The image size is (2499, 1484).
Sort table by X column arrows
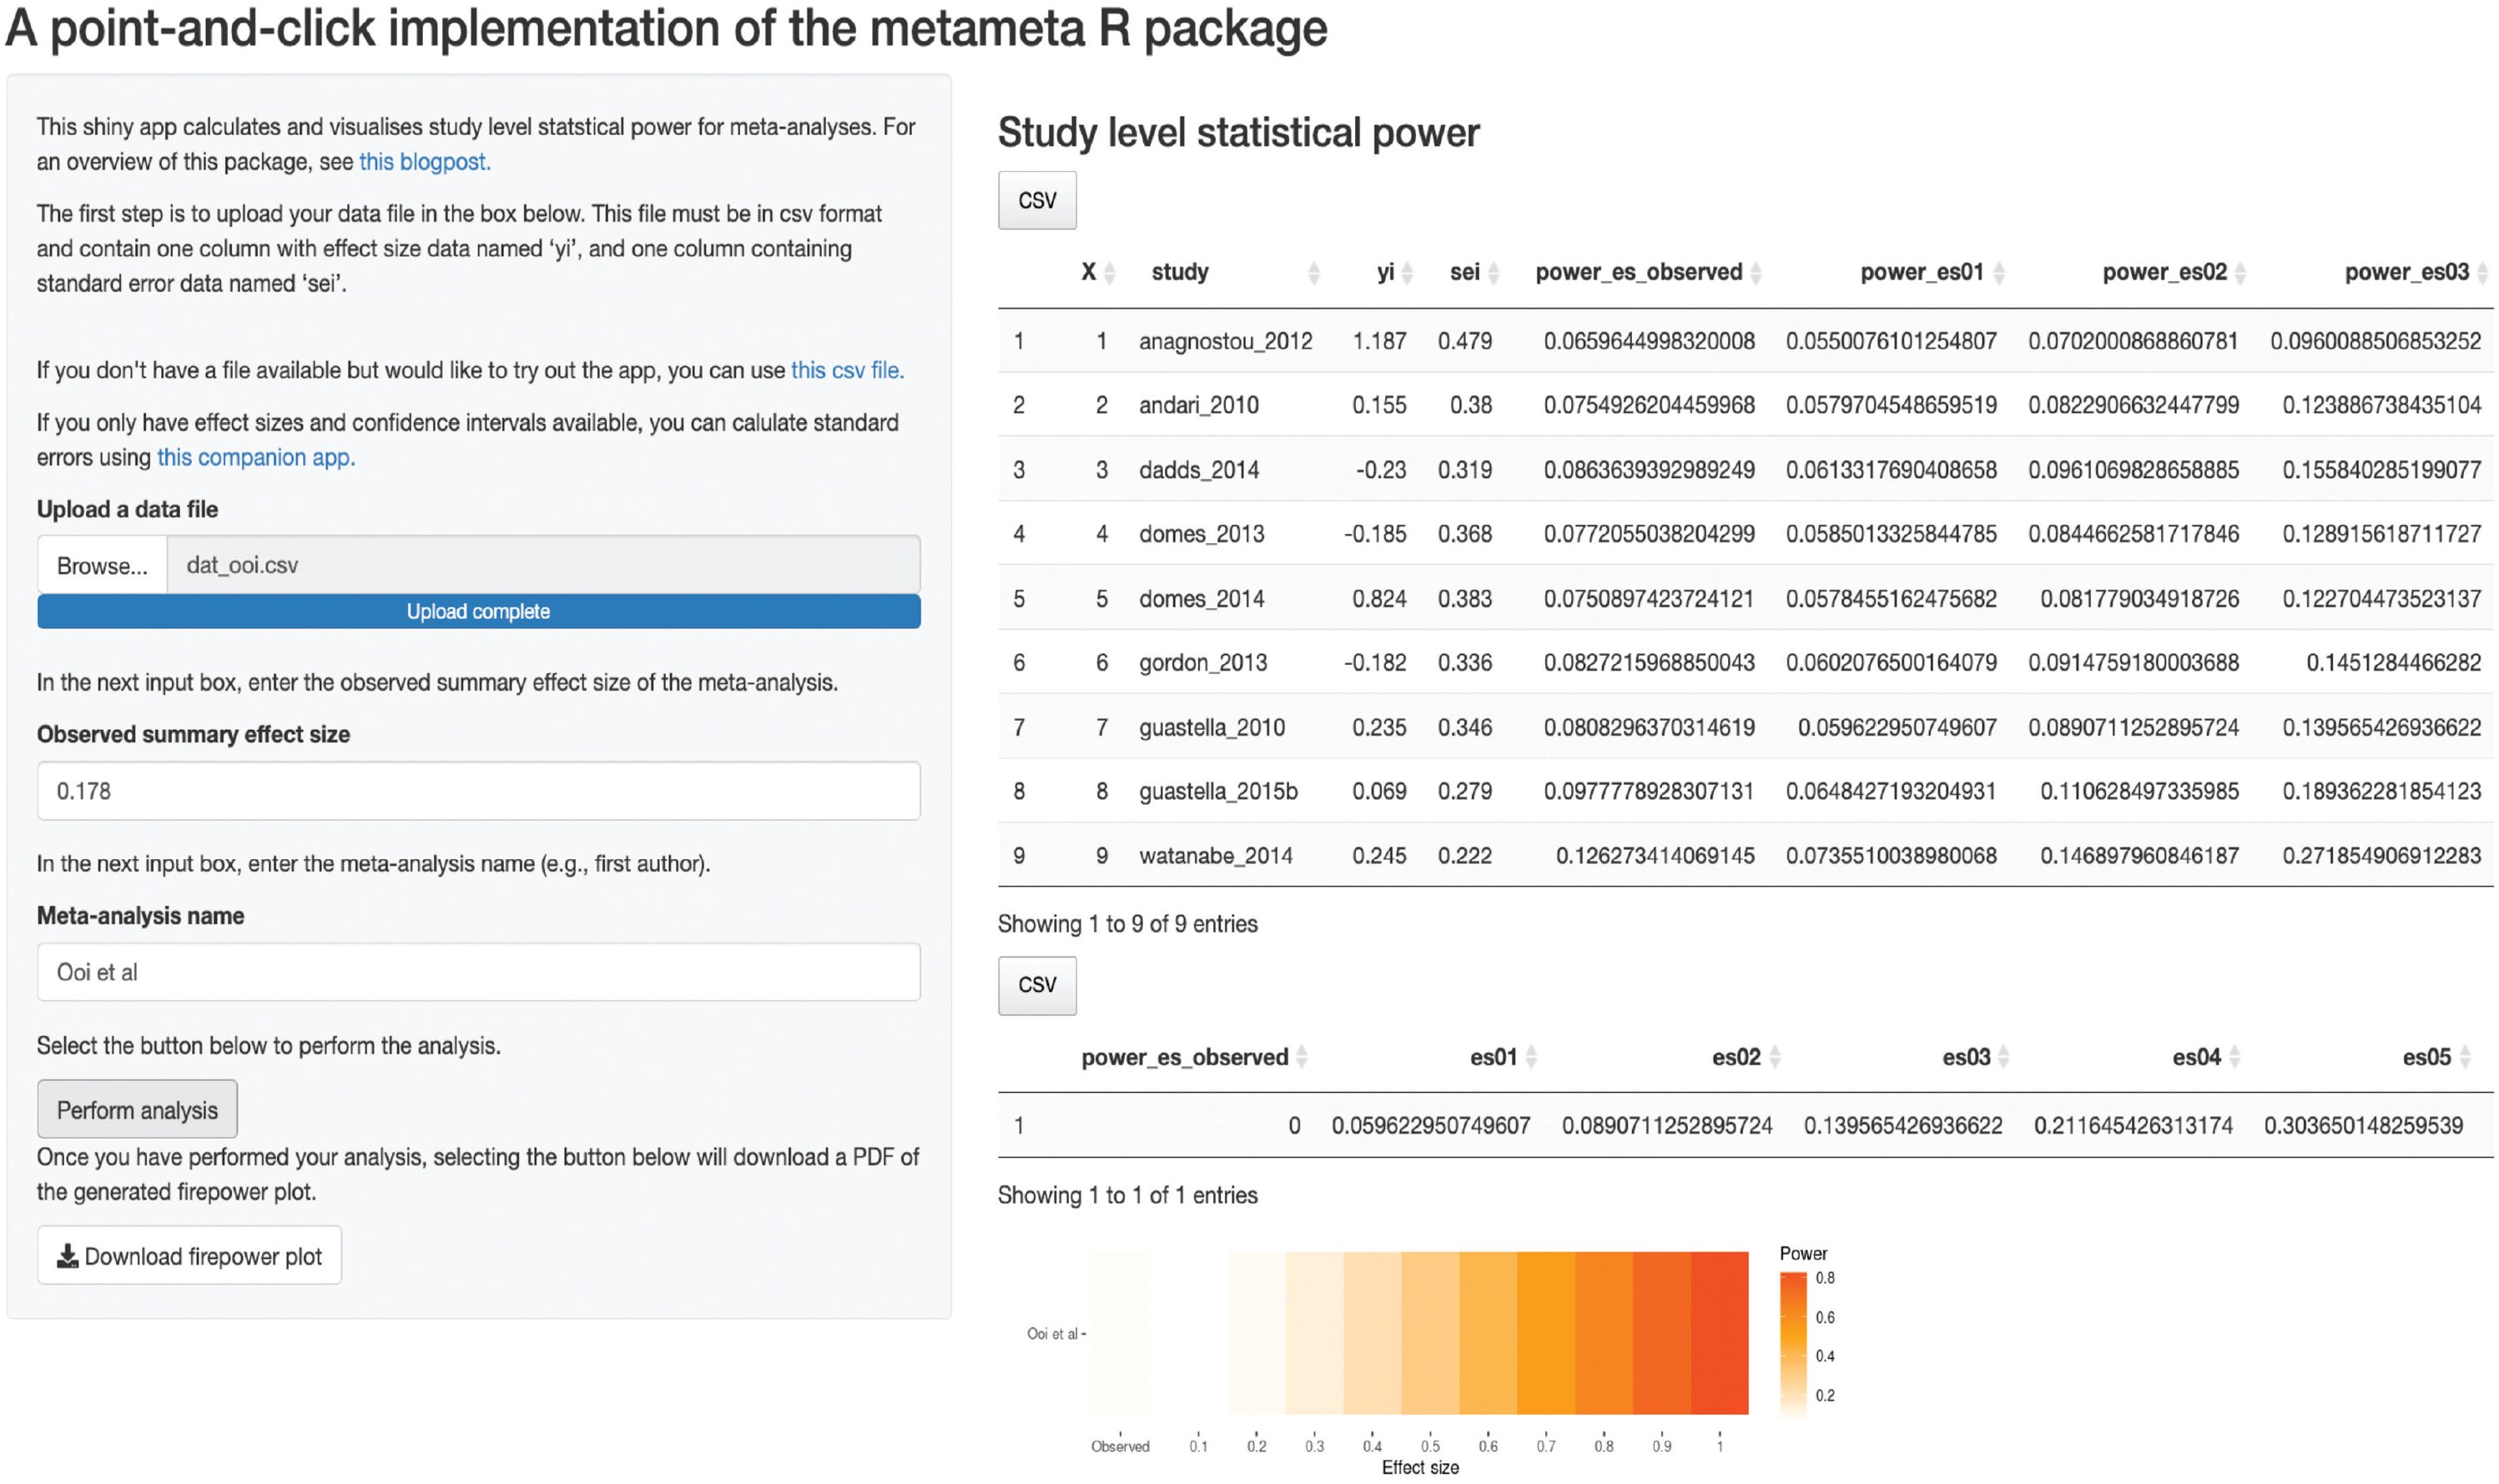pos(1109,272)
